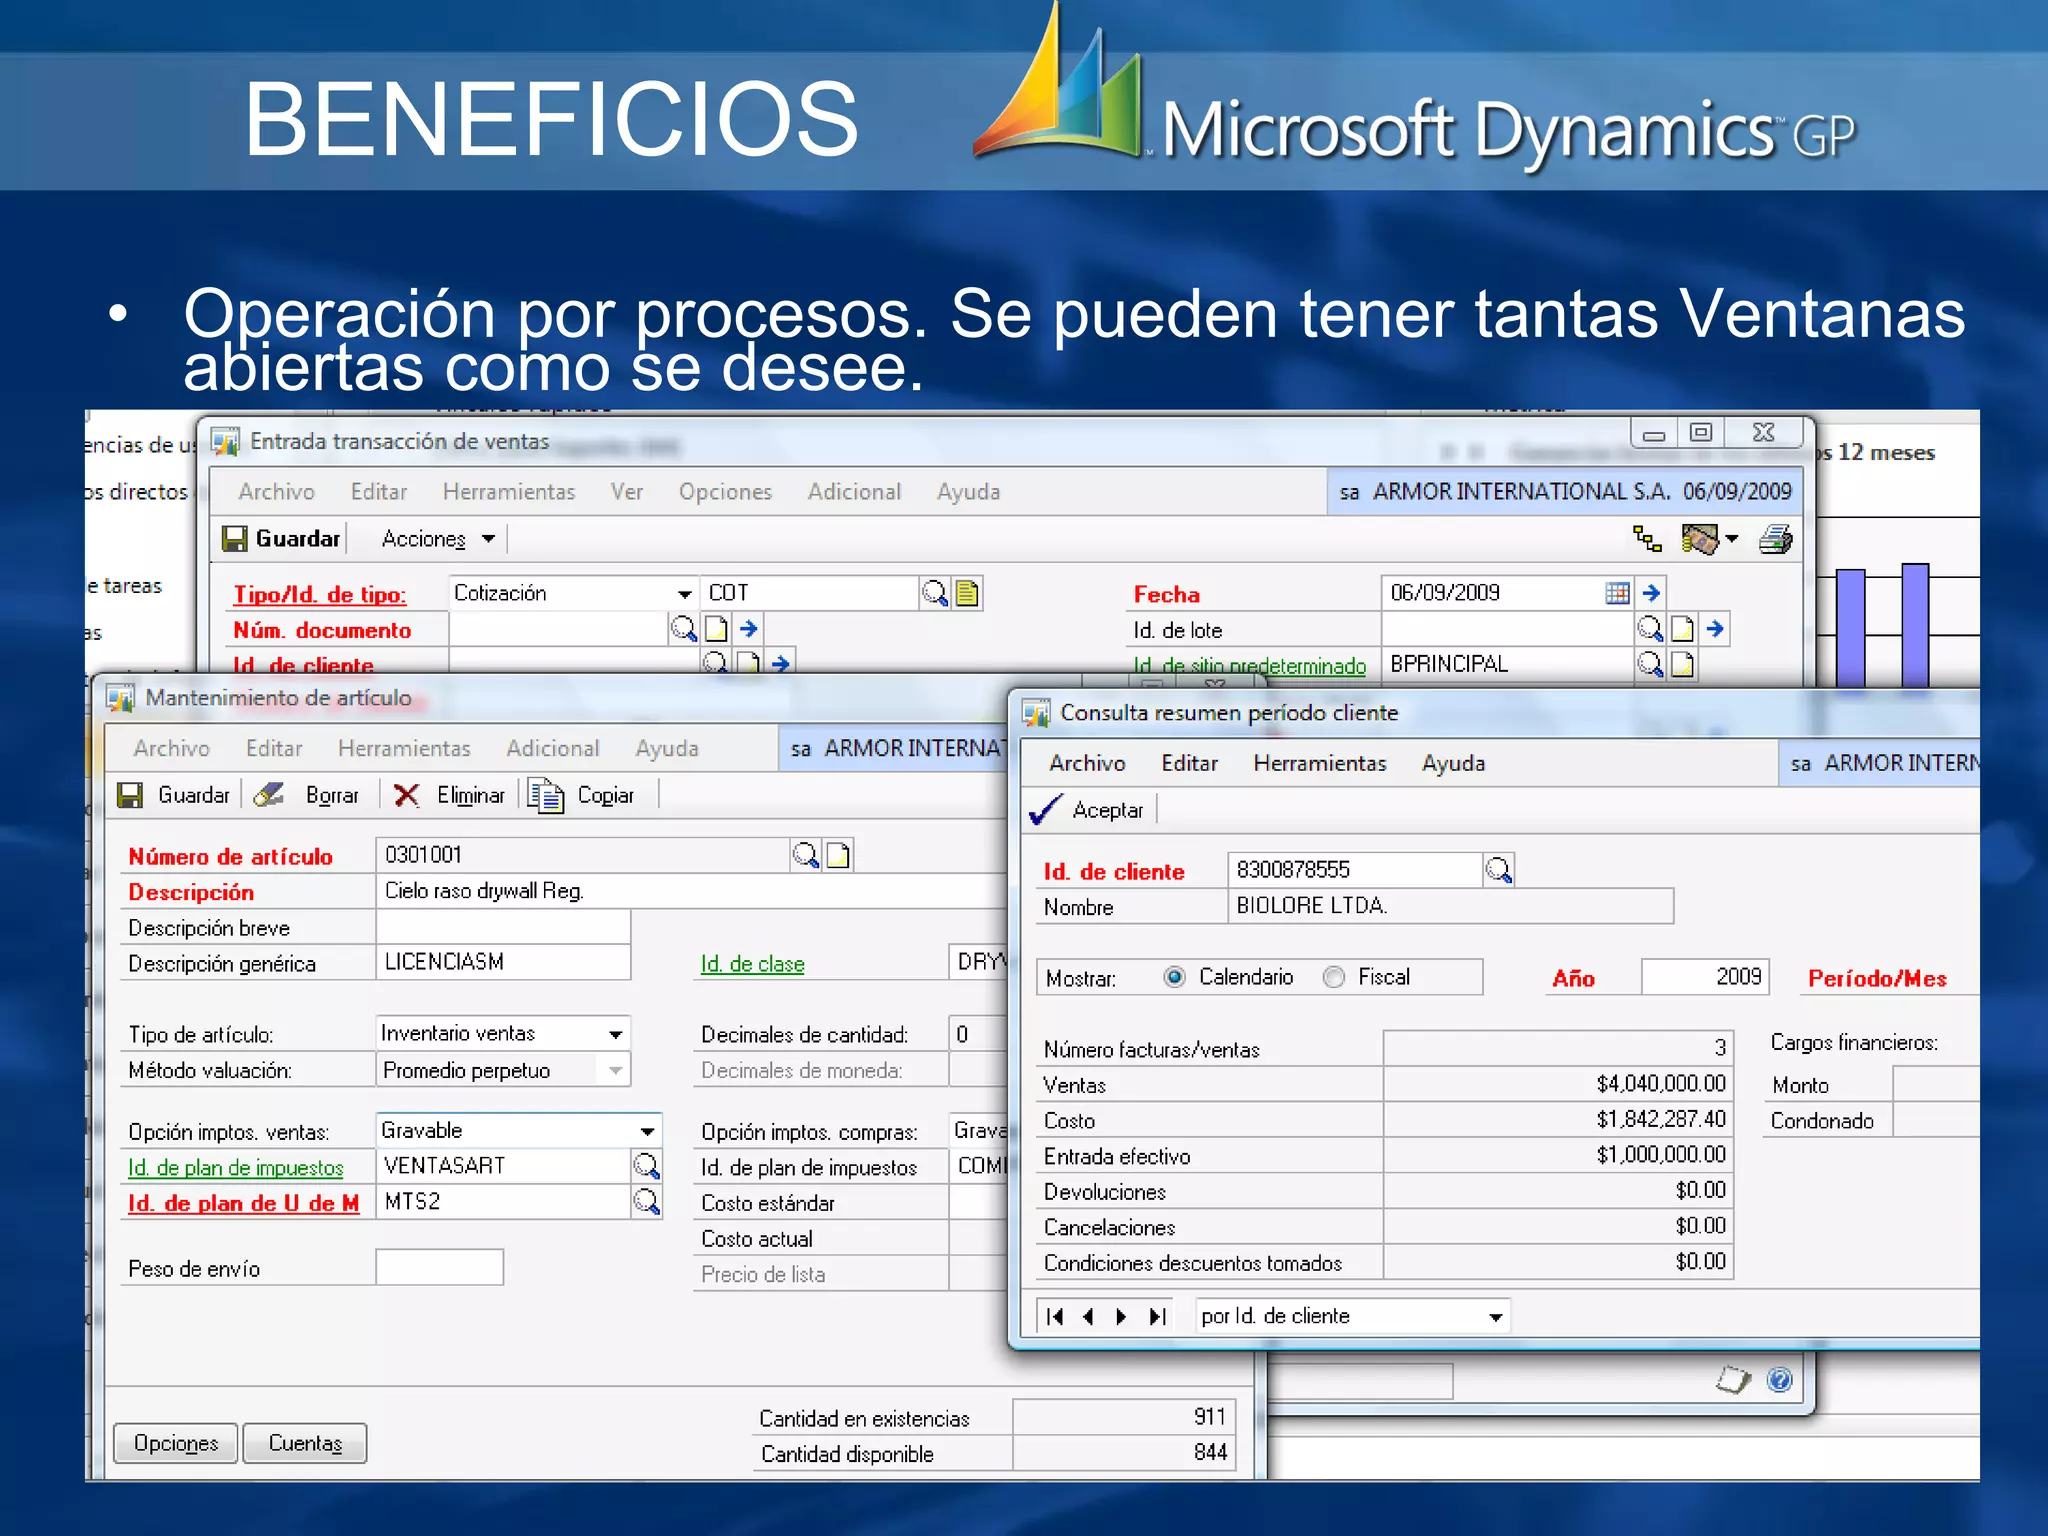
Task: Open dropdown arrow beside wallet icon in toolbar
Action: (1733, 540)
